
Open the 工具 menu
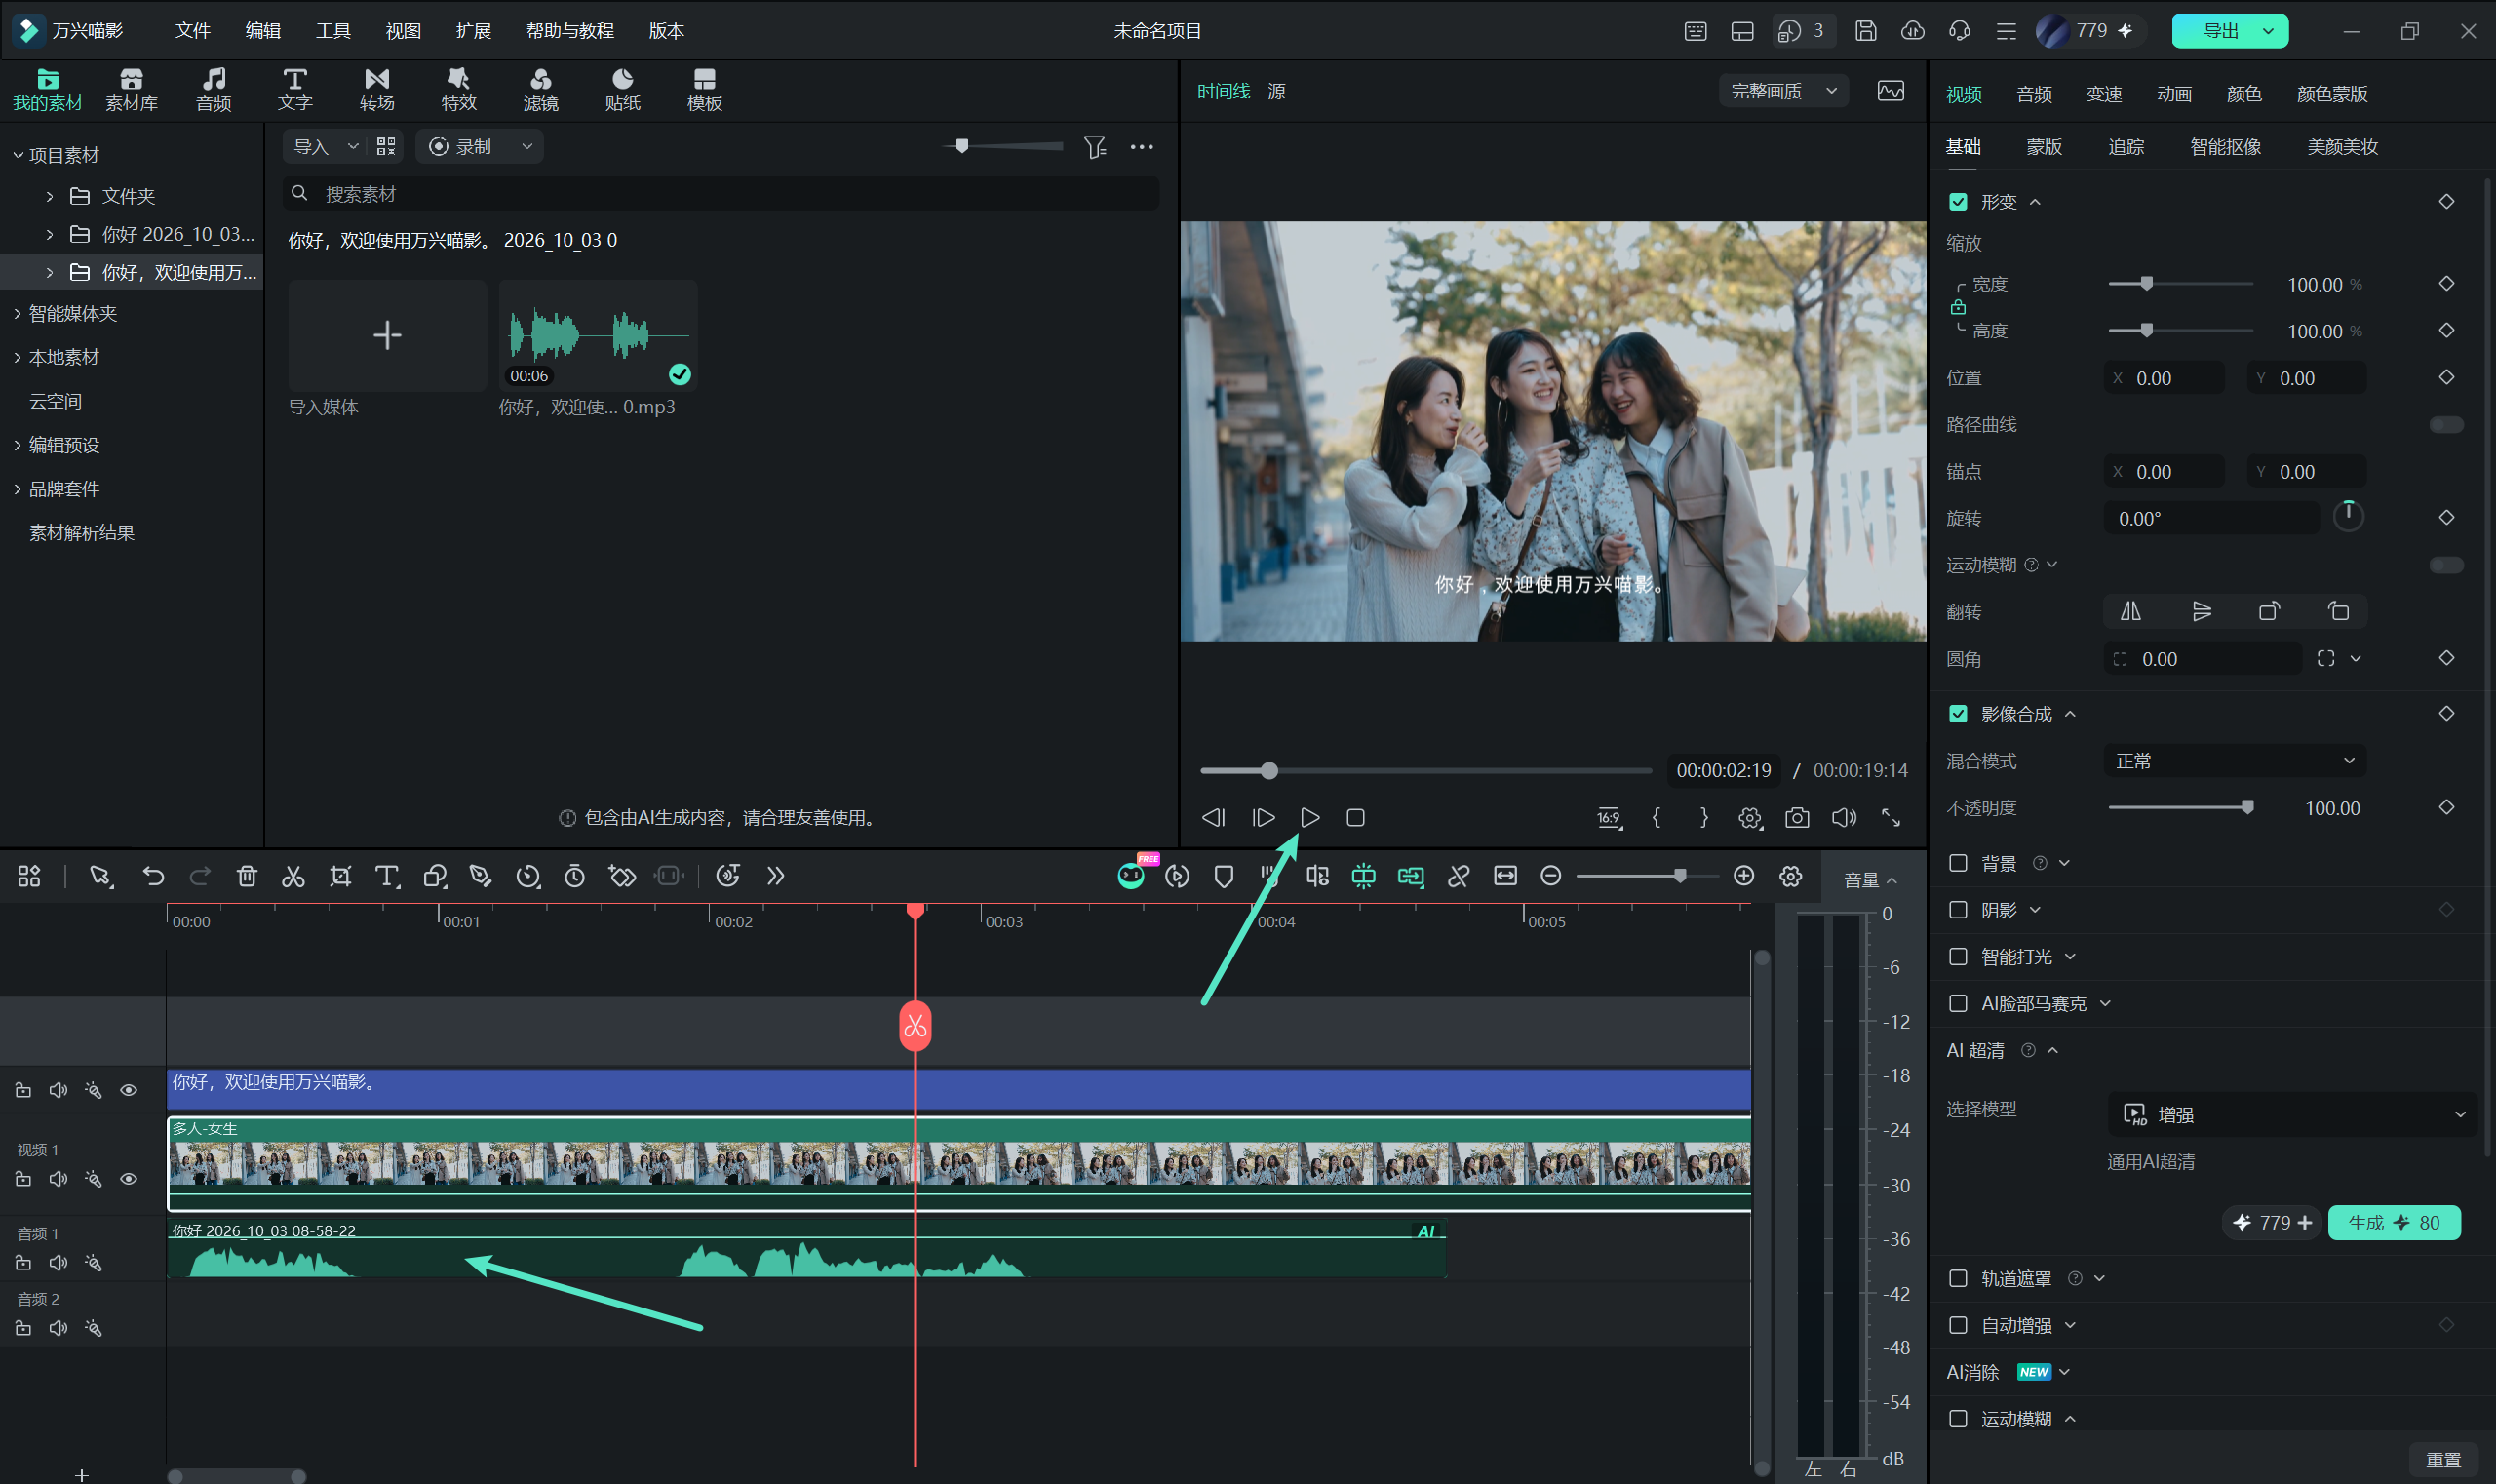coord(333,31)
